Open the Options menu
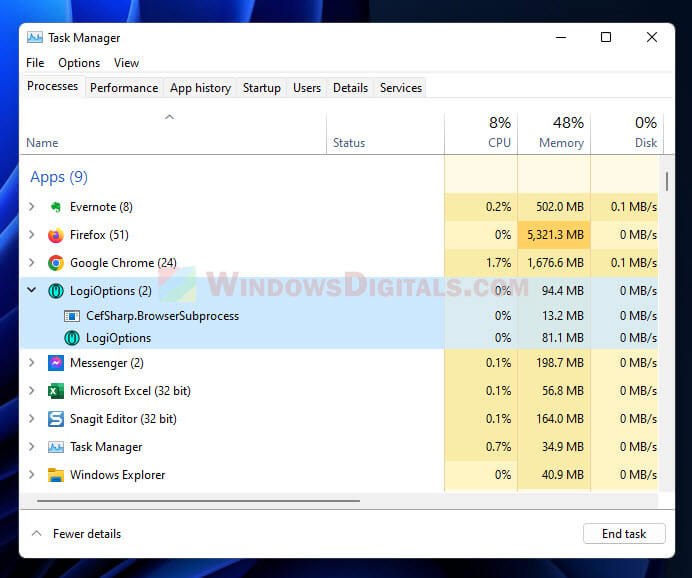This screenshot has width=692, height=578. (x=79, y=63)
